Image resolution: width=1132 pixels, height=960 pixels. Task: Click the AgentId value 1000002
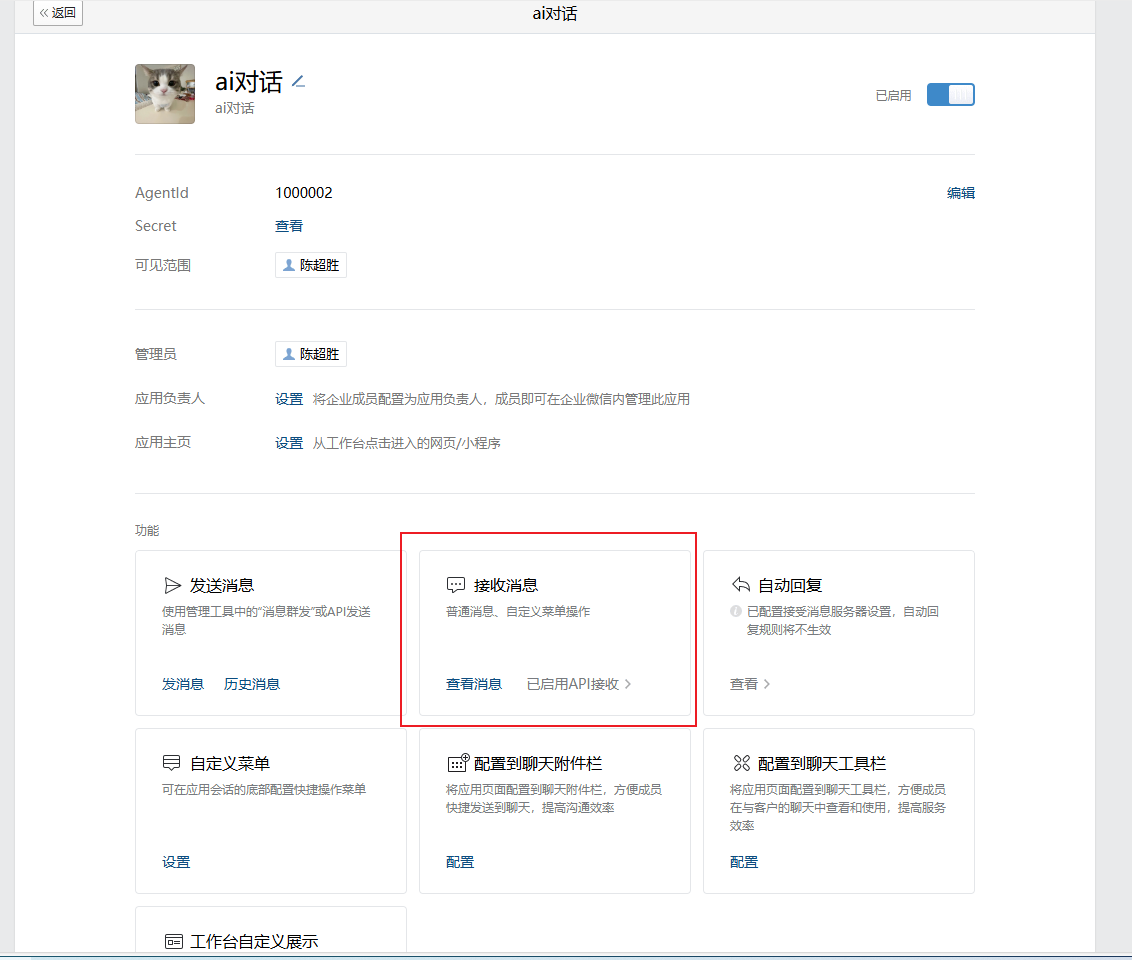click(304, 193)
